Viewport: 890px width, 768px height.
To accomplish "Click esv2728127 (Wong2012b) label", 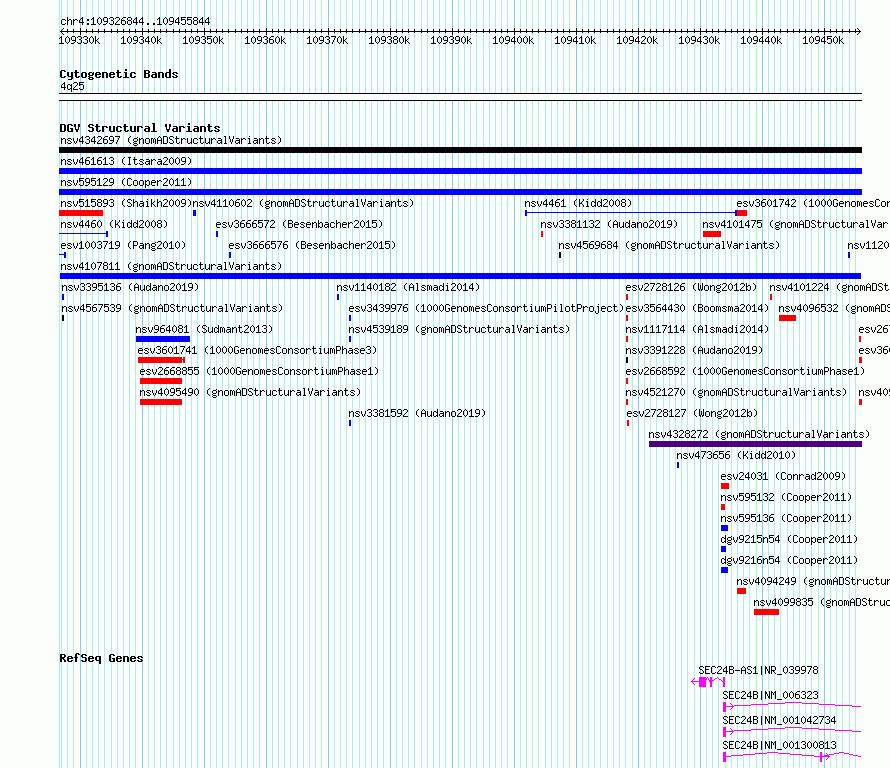I will tap(692, 413).
